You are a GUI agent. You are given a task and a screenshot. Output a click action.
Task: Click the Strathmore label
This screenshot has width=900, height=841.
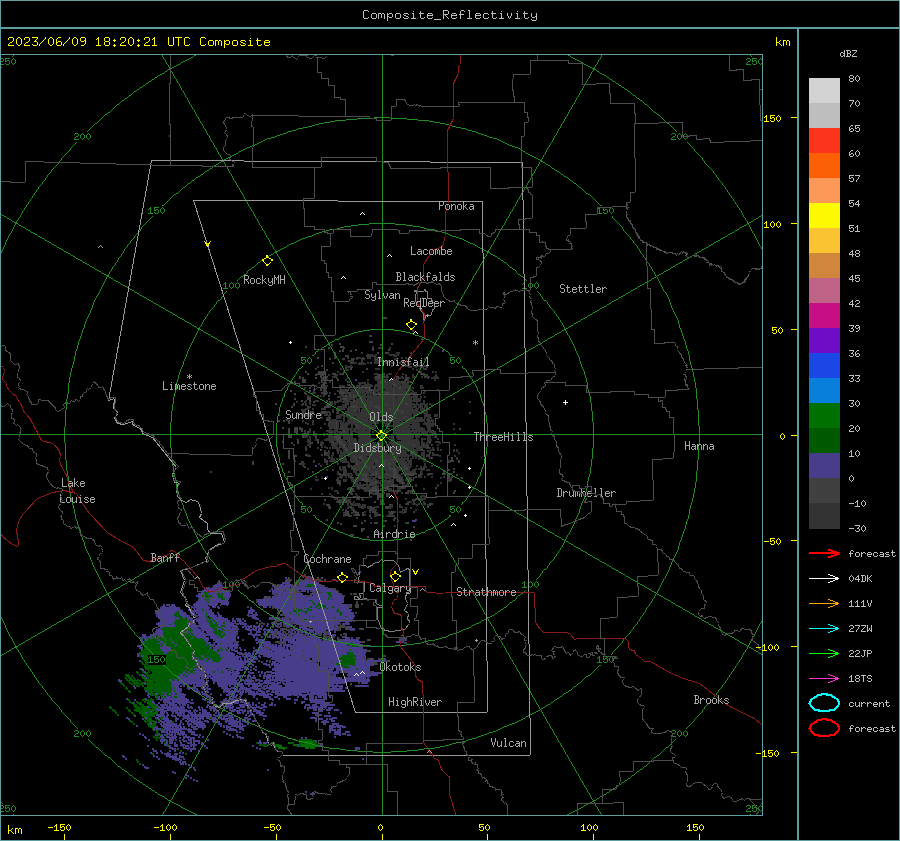[x=486, y=592]
